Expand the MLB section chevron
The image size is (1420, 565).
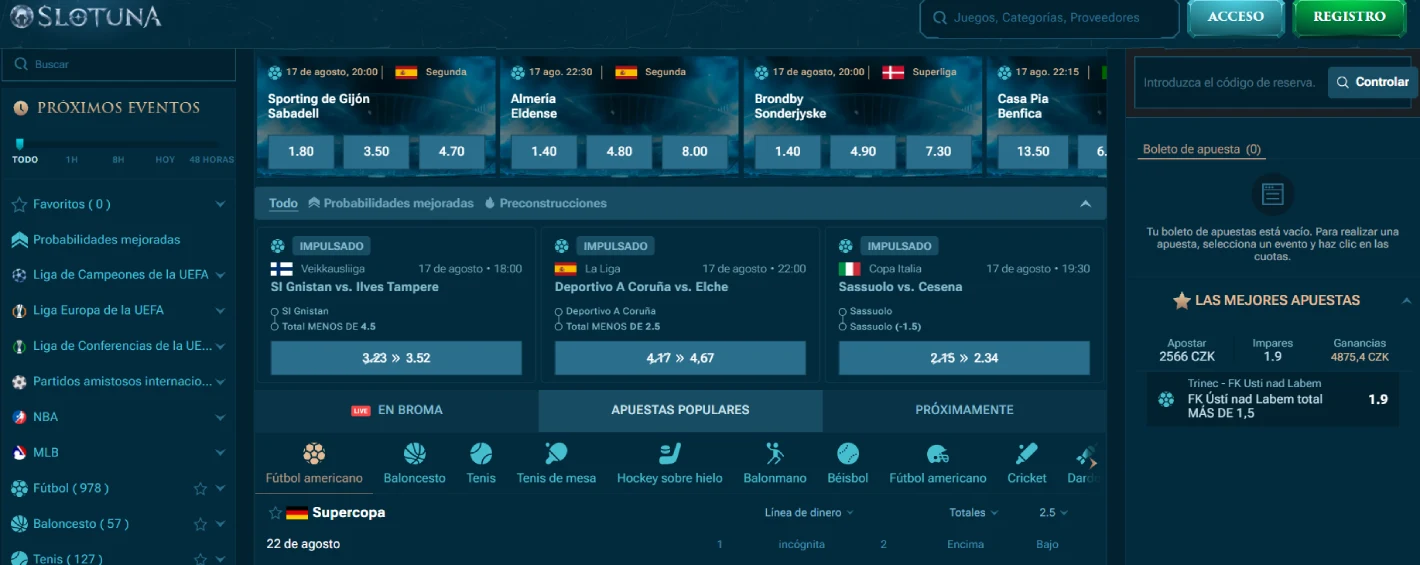coord(220,453)
